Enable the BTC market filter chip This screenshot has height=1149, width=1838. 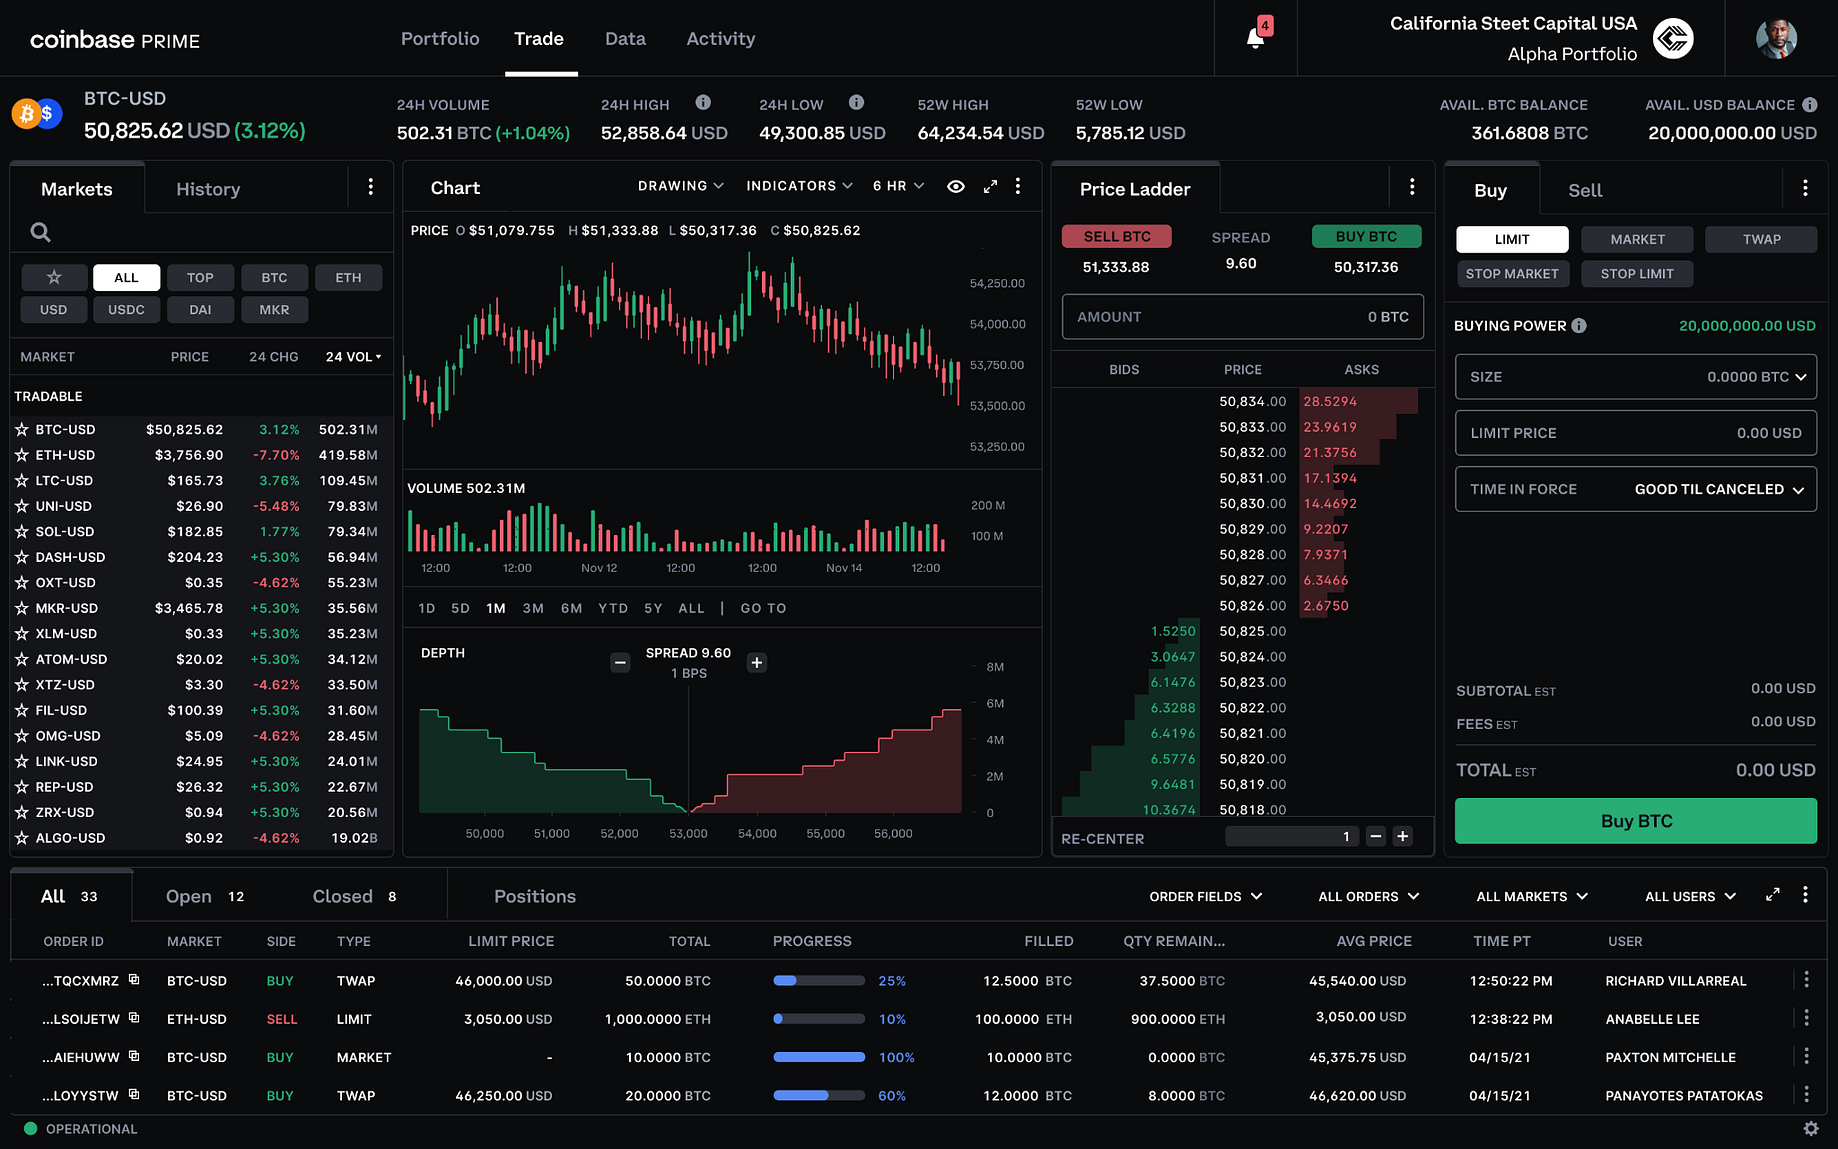pyautogui.click(x=274, y=277)
